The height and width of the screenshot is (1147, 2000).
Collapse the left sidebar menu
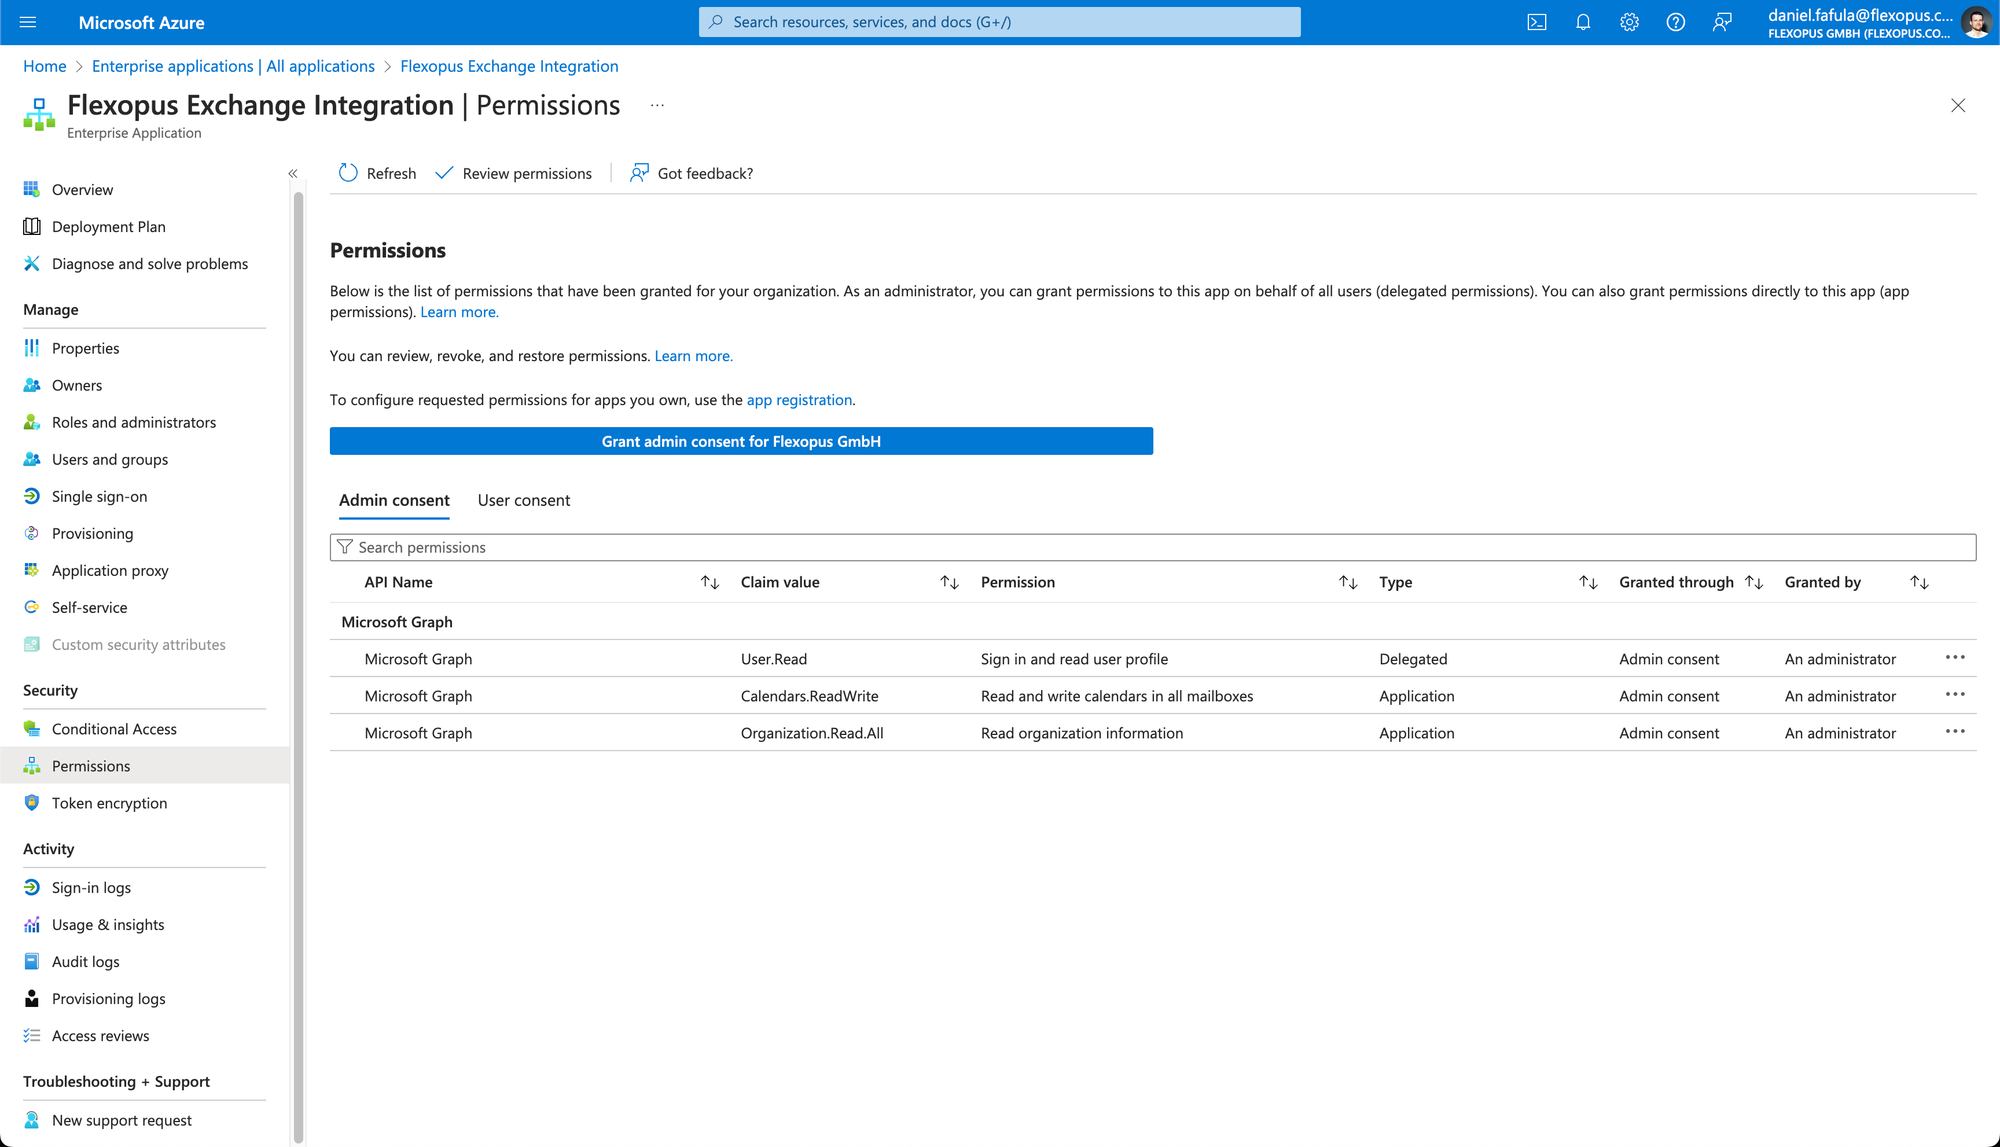293,173
